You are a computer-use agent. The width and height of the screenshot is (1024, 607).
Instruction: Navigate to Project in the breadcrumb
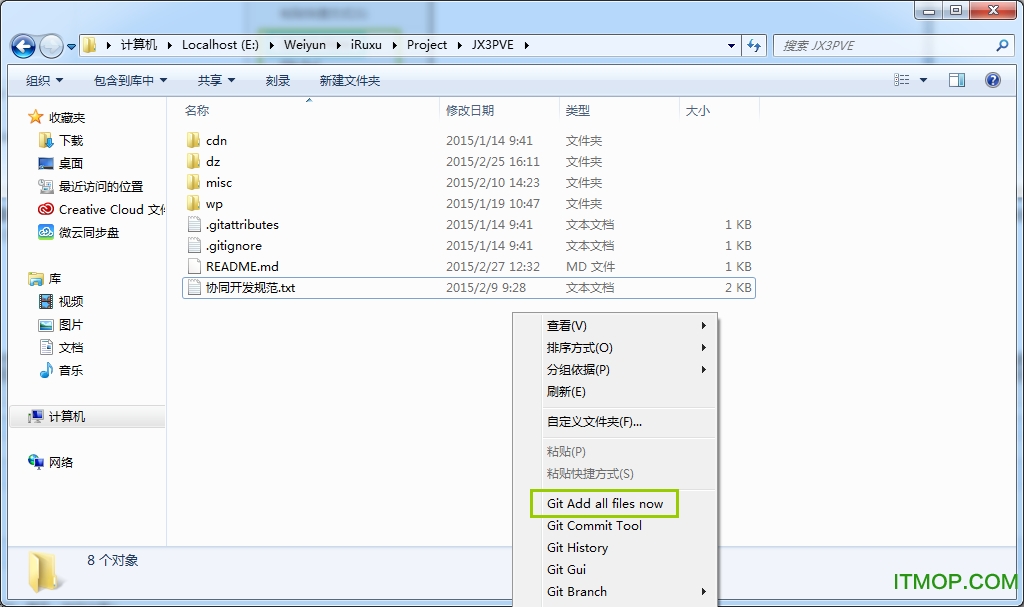coord(427,45)
